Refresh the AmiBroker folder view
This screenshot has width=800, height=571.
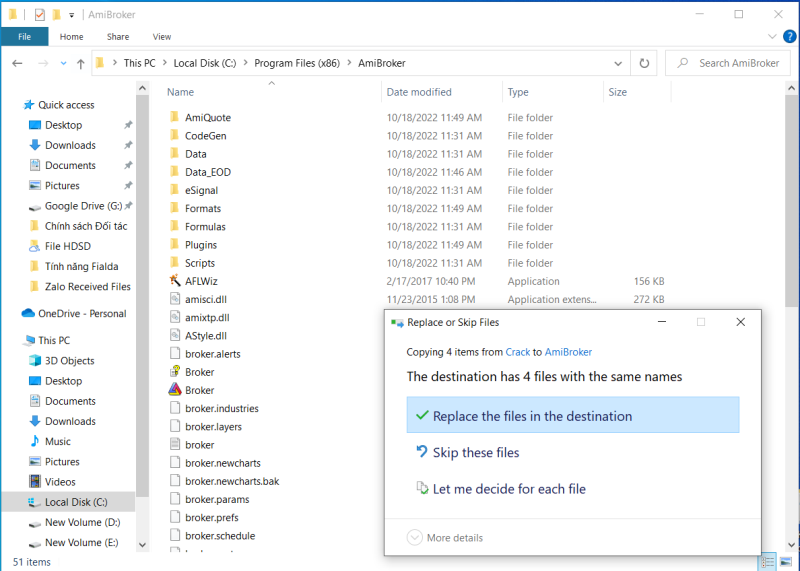[x=645, y=63]
